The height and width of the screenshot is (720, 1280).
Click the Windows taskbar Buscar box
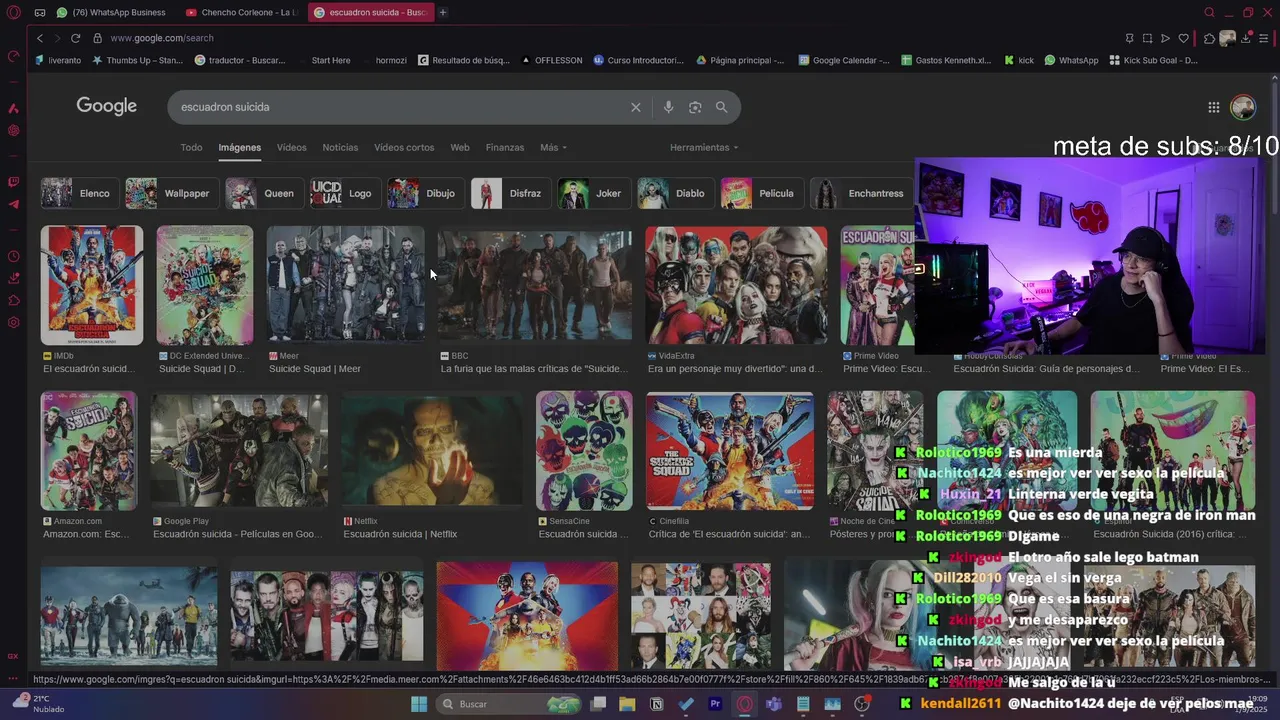click(508, 704)
